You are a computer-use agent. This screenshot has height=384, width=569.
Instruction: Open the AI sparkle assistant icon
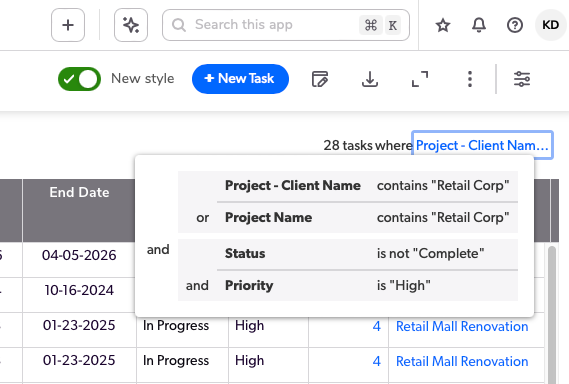[x=131, y=25]
